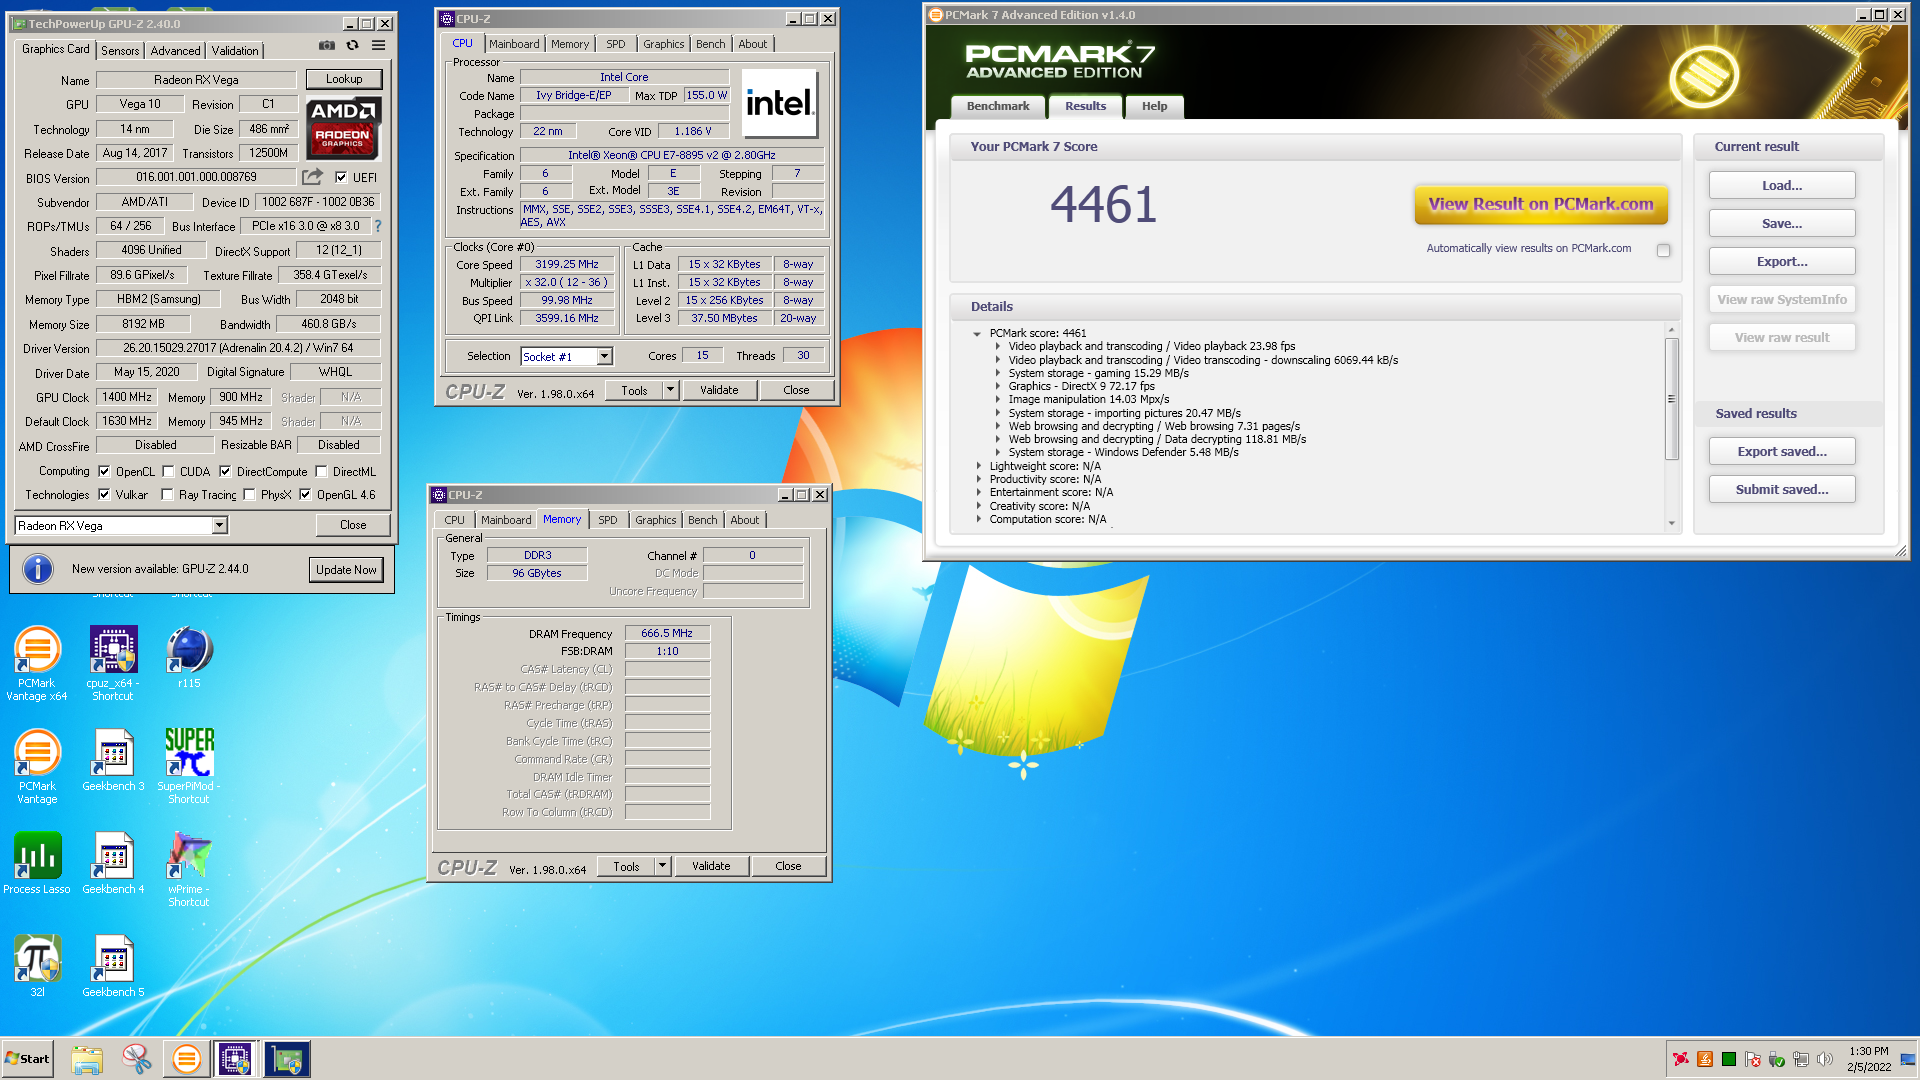Viewport: 1920px width, 1080px height.
Task: Toggle DirectML checkbox
Action: (321, 471)
